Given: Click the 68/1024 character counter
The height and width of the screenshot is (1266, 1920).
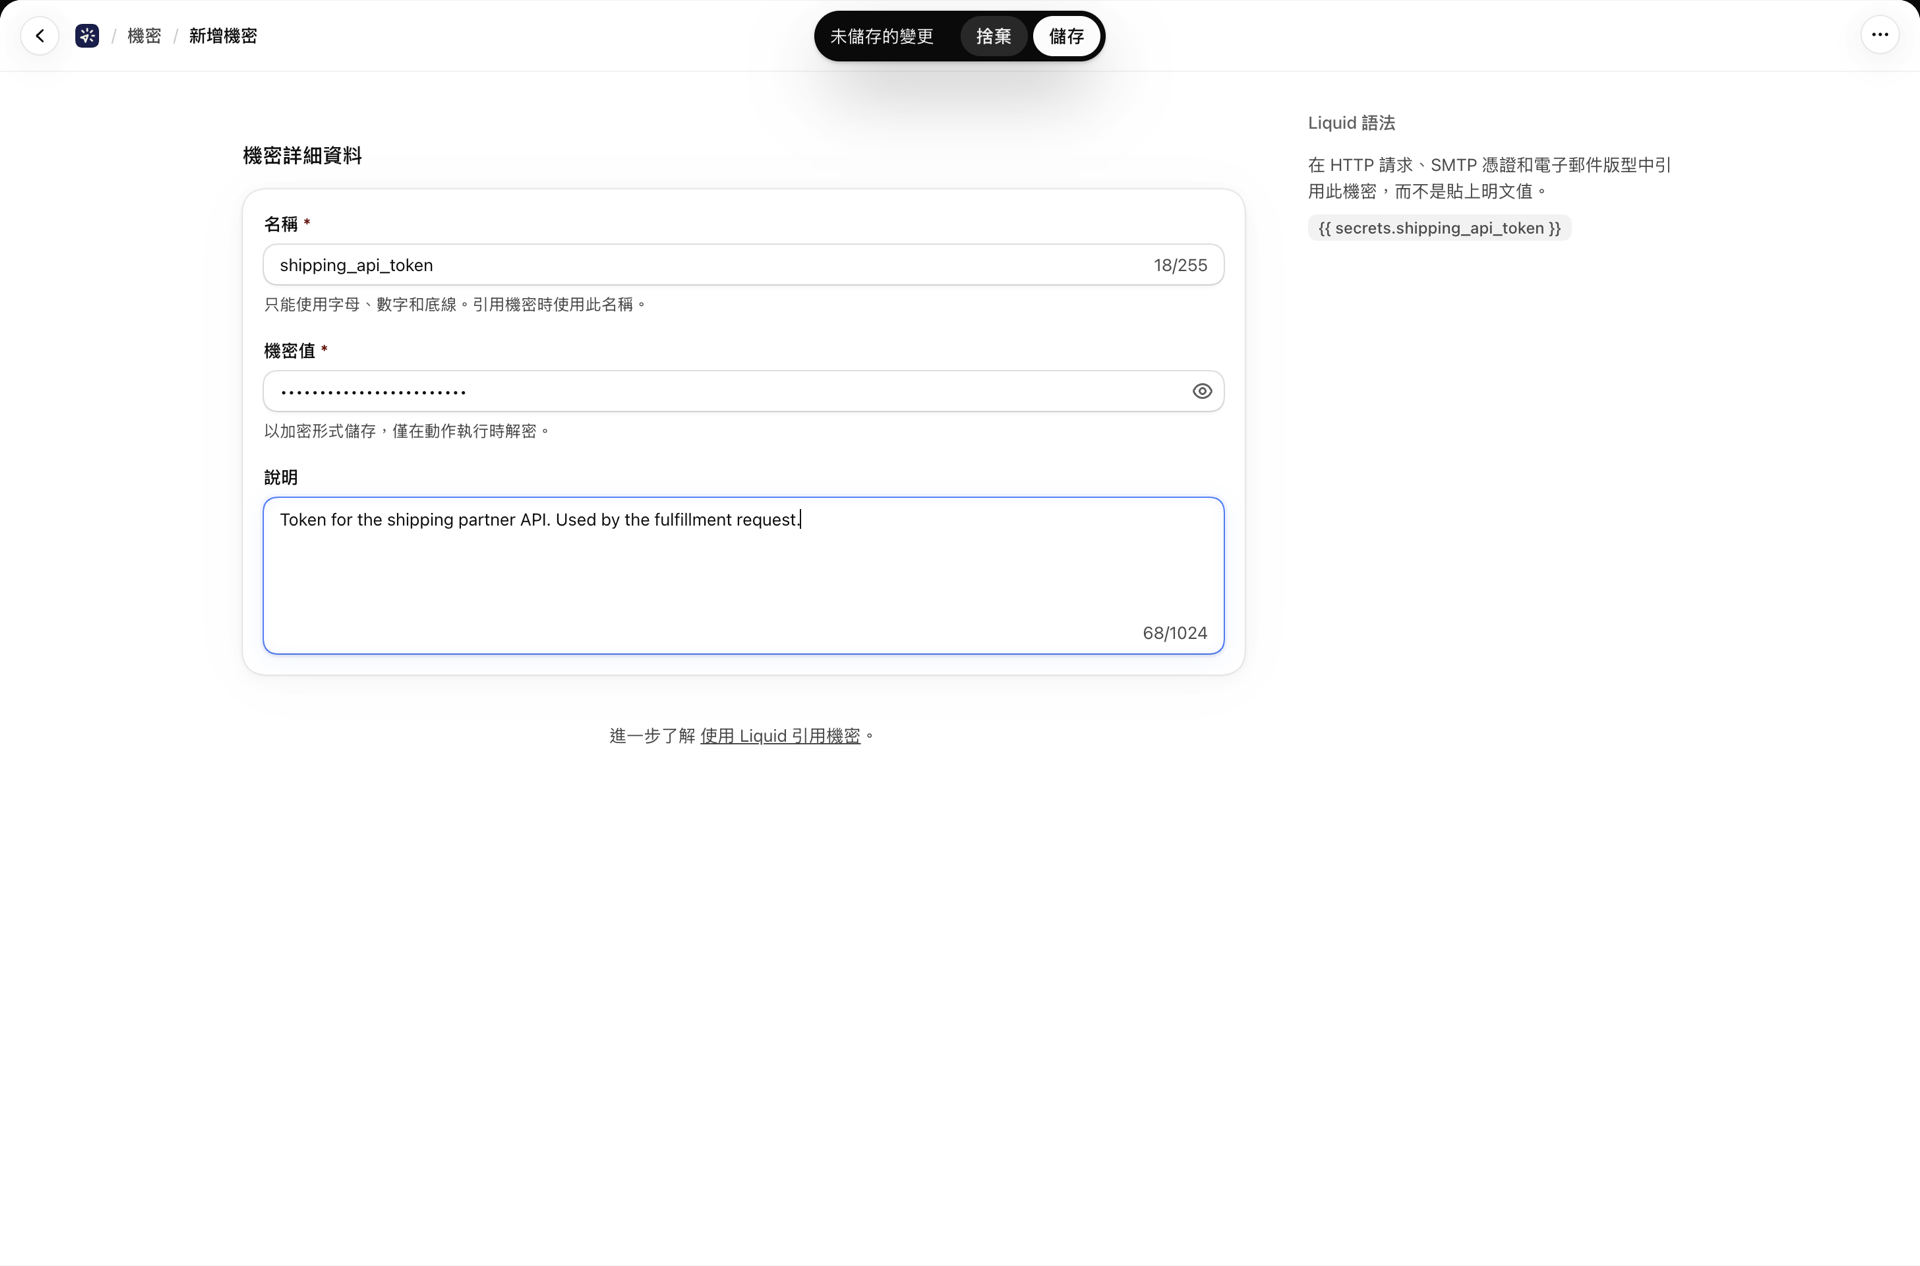Looking at the screenshot, I should coord(1175,633).
